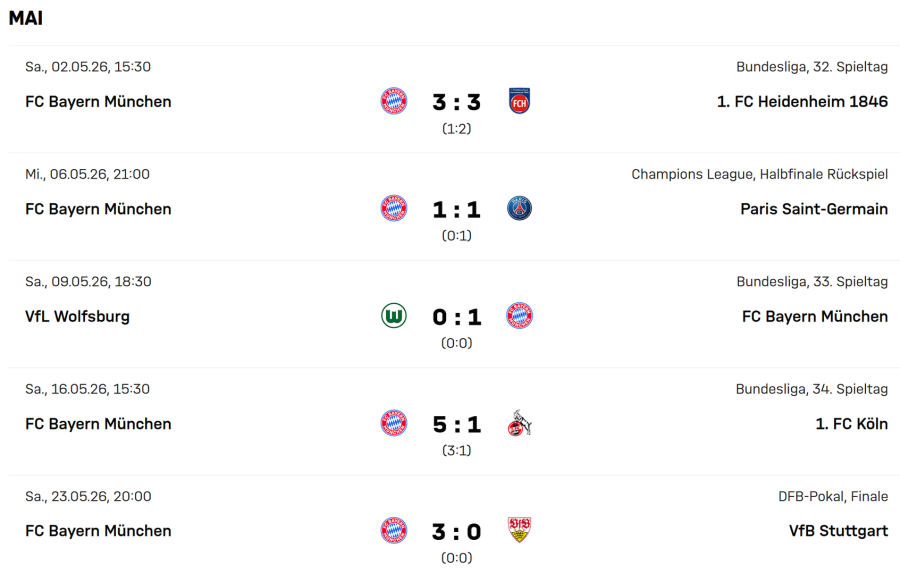Image resolution: width=900 pixels, height=574 pixels.
Task: Click the VfL Wolfsburg team name
Action: click(77, 316)
